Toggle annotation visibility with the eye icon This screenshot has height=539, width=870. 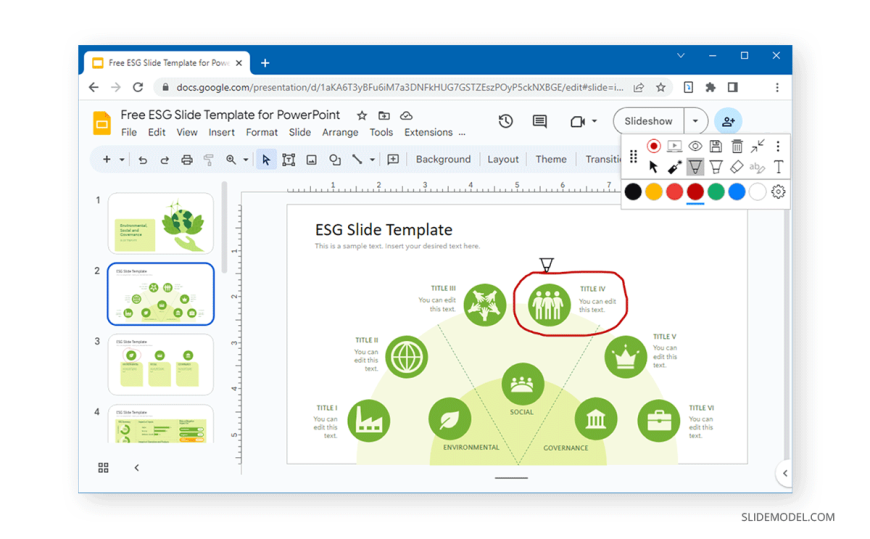click(x=695, y=146)
